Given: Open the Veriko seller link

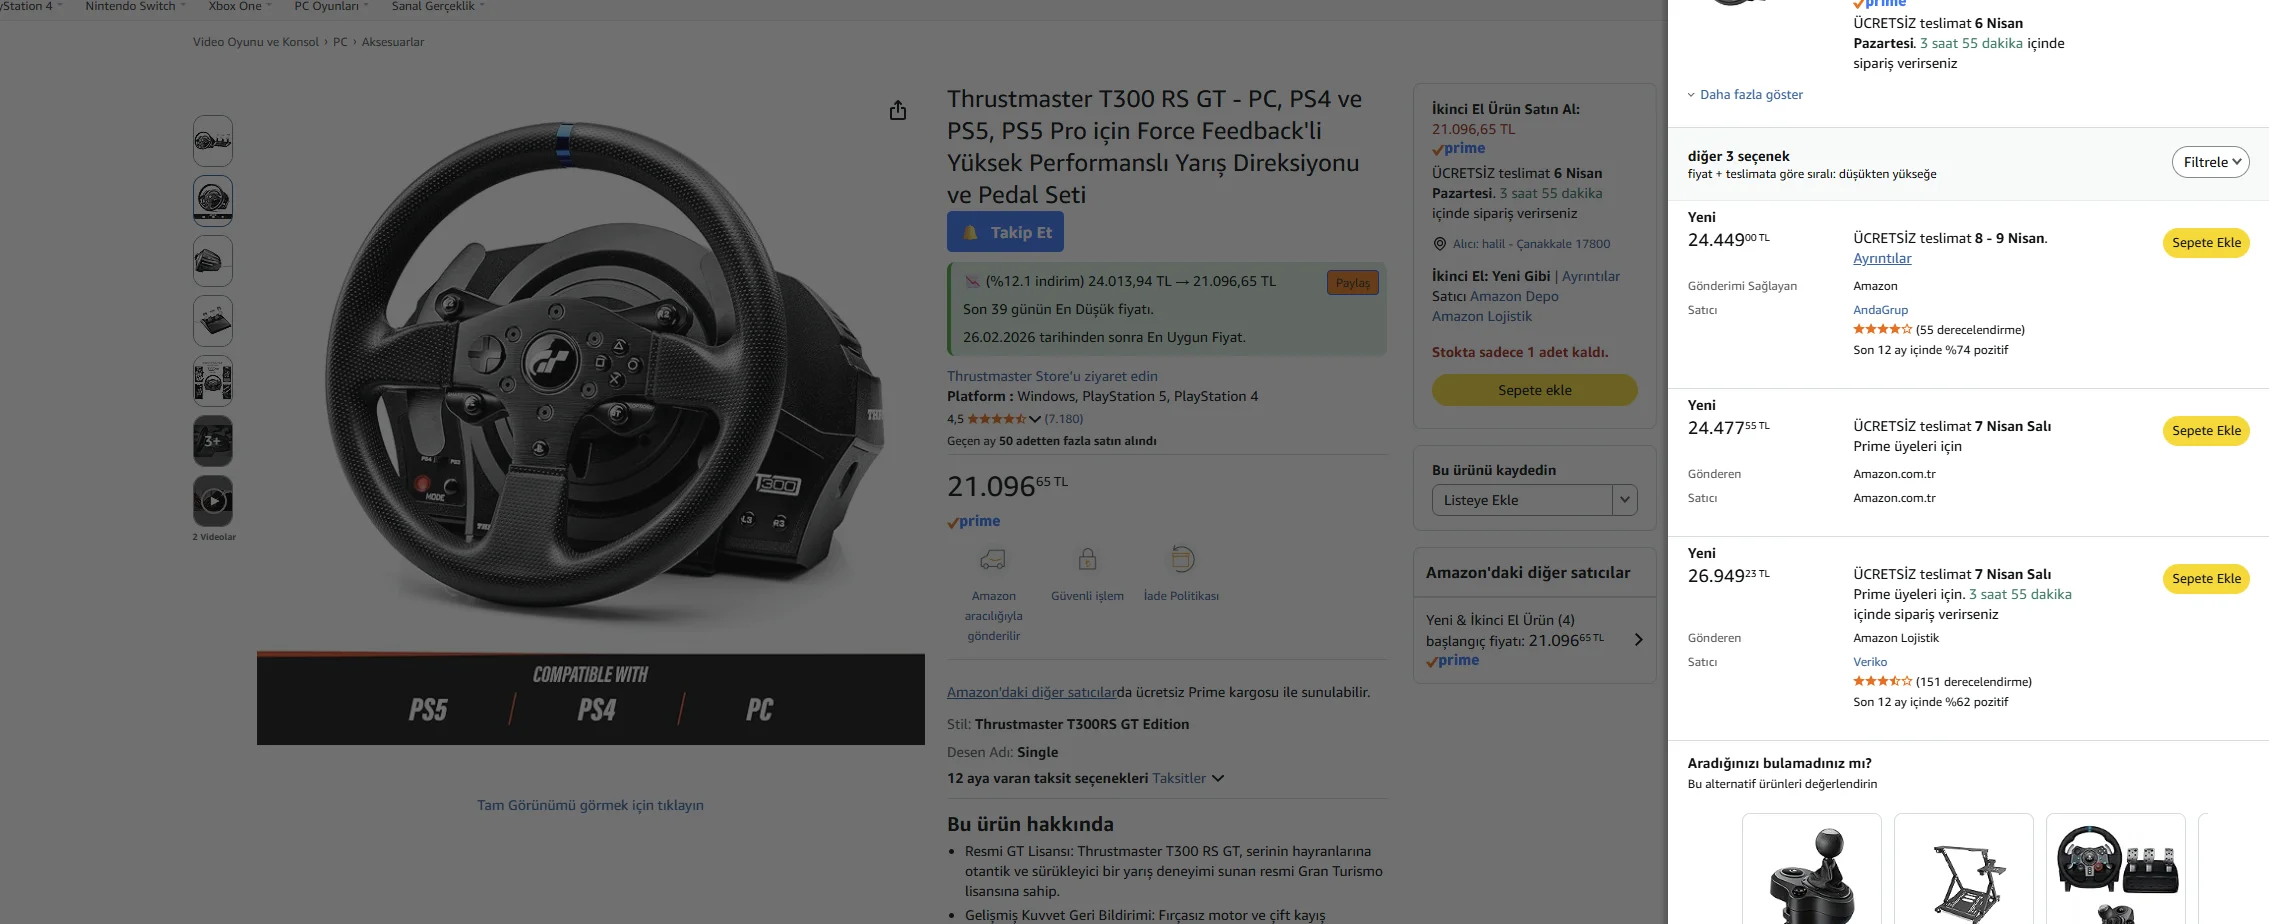Looking at the screenshot, I should tap(1870, 662).
